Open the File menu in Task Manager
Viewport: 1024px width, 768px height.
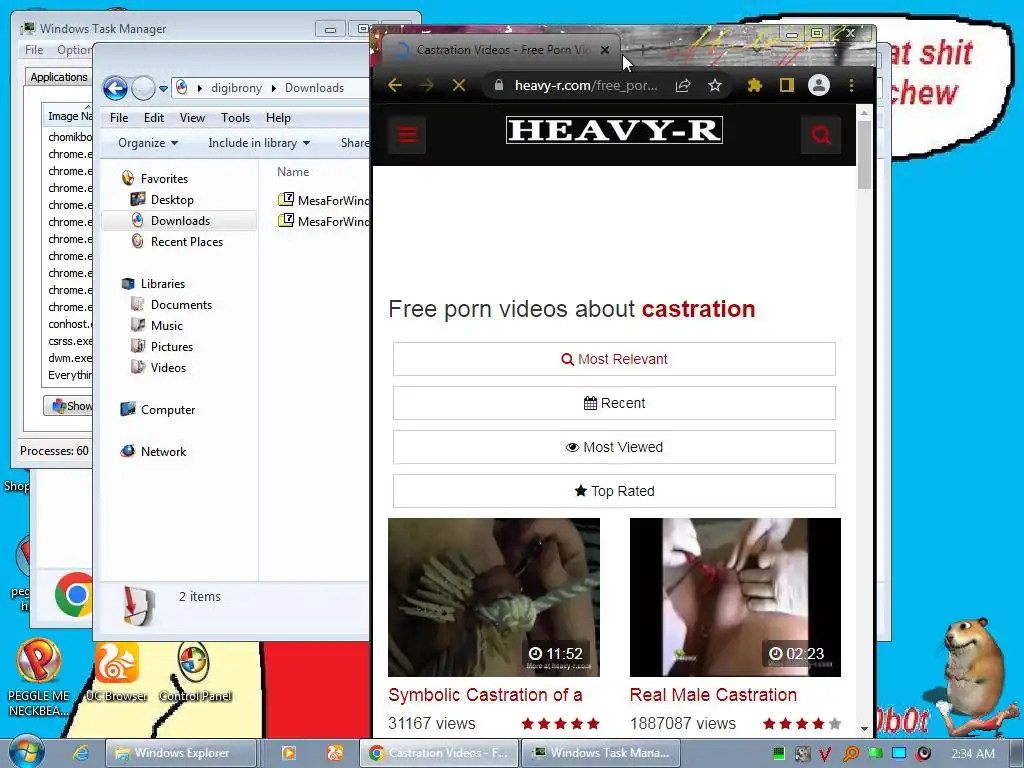pyautogui.click(x=34, y=50)
